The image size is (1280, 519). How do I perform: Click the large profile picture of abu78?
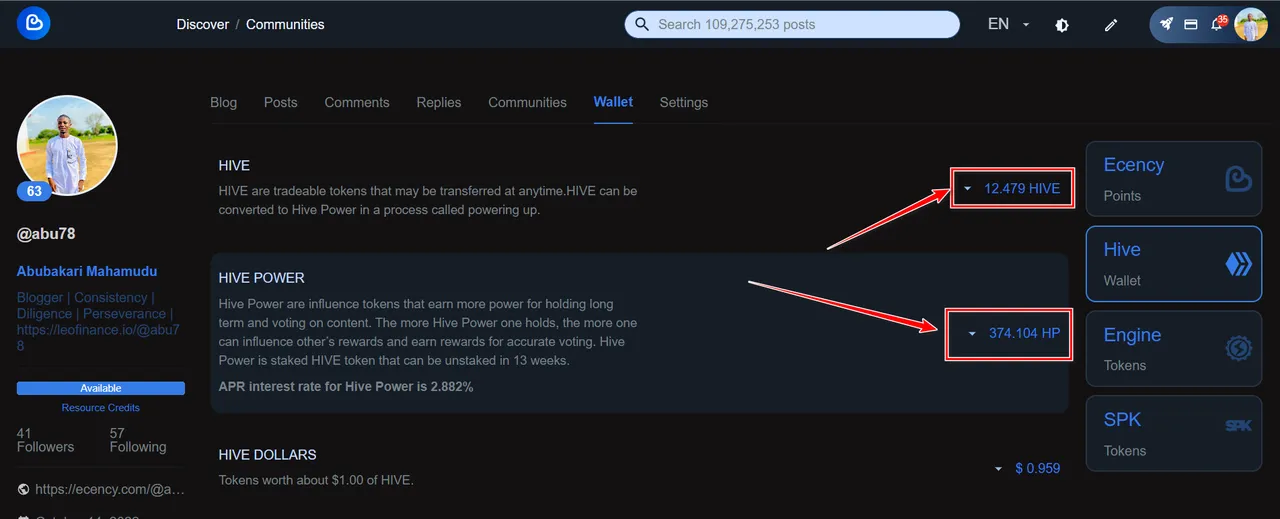pos(67,145)
